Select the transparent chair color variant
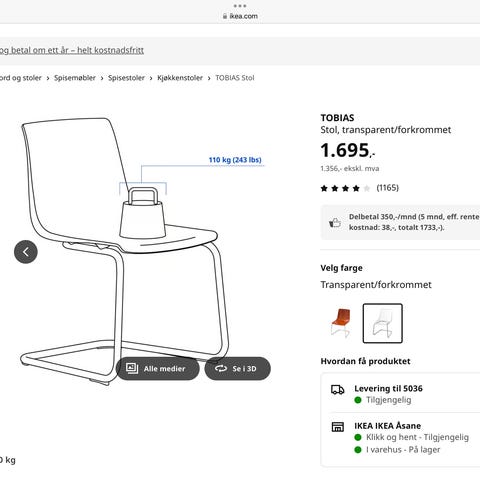Image resolution: width=480 pixels, height=480 pixels. 382,323
